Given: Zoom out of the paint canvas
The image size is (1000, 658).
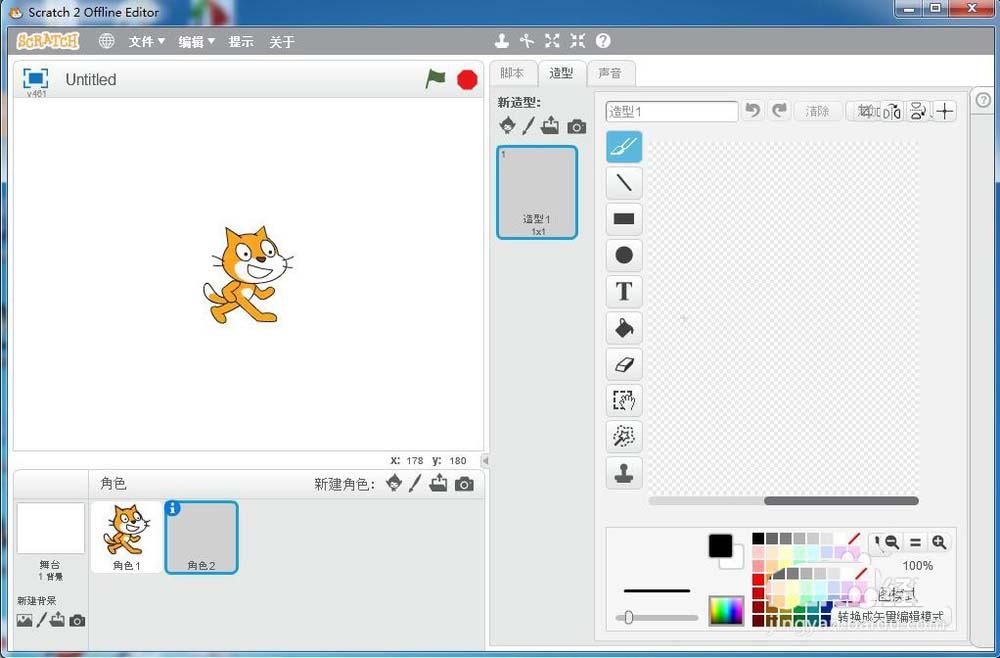Looking at the screenshot, I should point(892,543).
